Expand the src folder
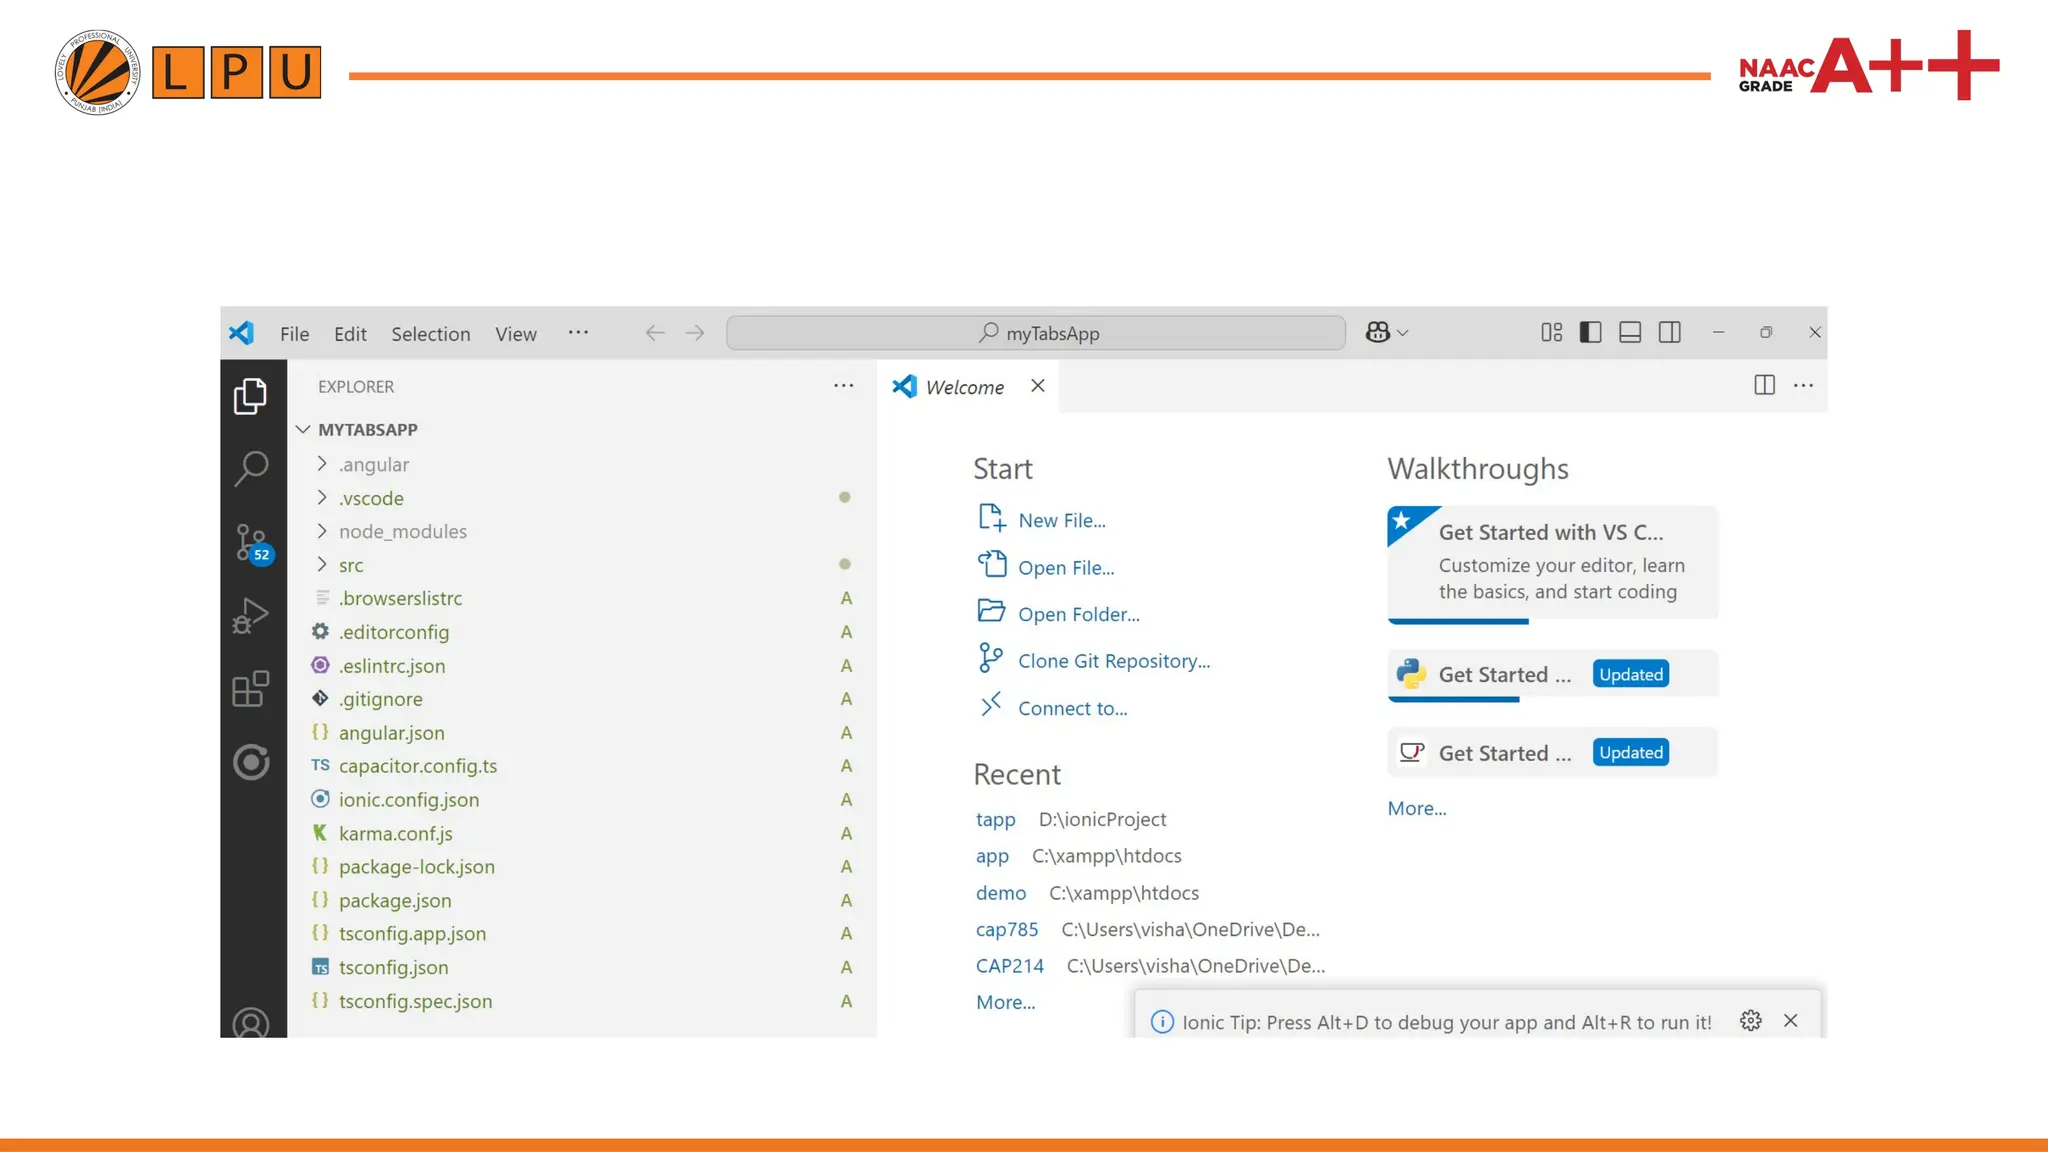 tap(351, 565)
